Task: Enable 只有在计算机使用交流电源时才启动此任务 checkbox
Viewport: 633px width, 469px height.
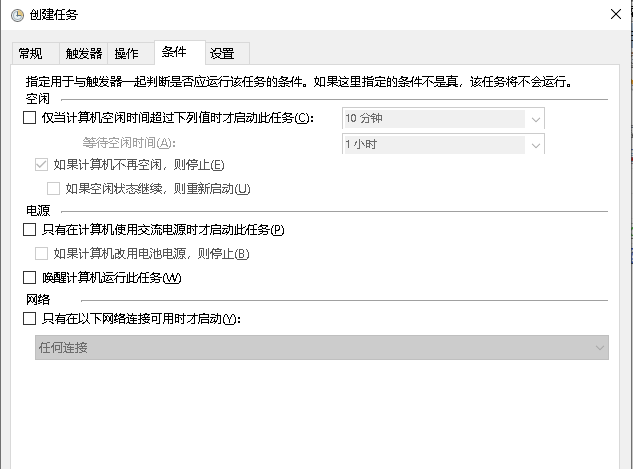Action: click(x=29, y=230)
